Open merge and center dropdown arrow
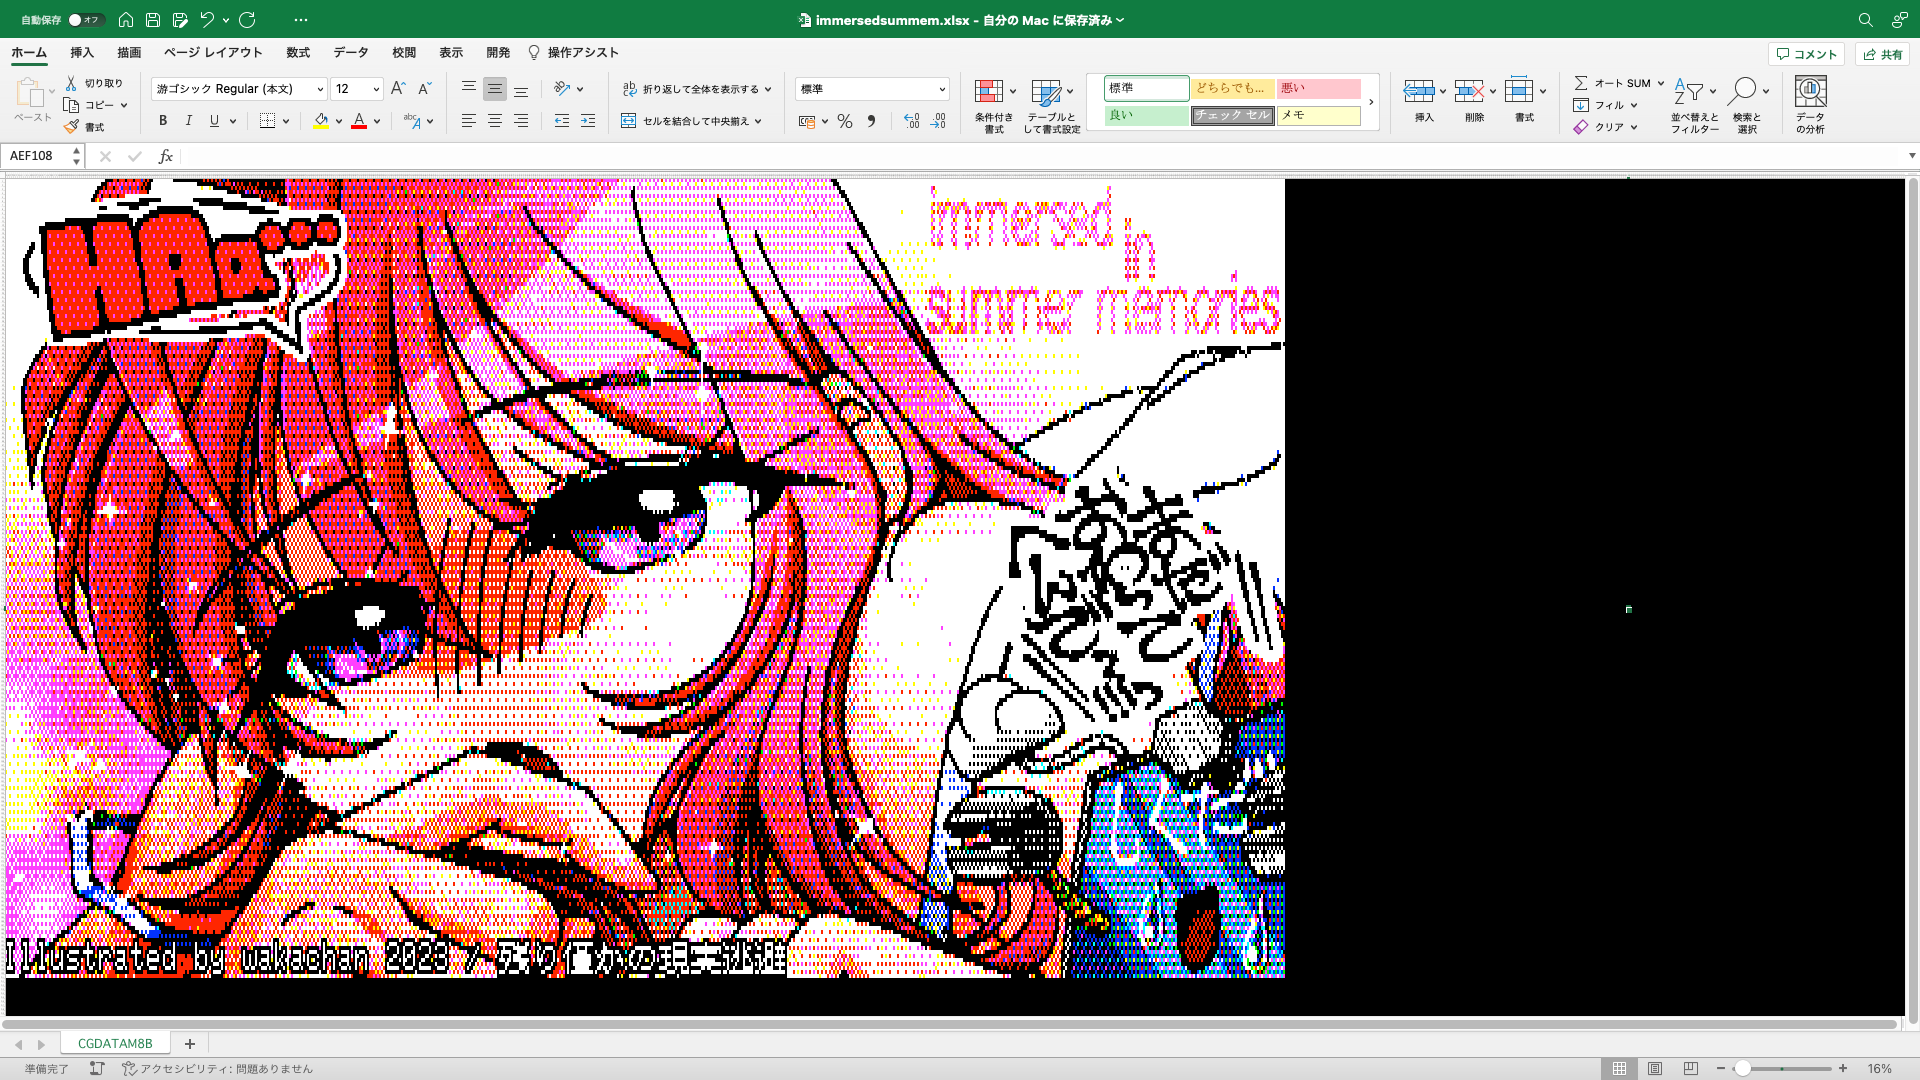Screen dimensions: 1920x1080 click(x=758, y=121)
